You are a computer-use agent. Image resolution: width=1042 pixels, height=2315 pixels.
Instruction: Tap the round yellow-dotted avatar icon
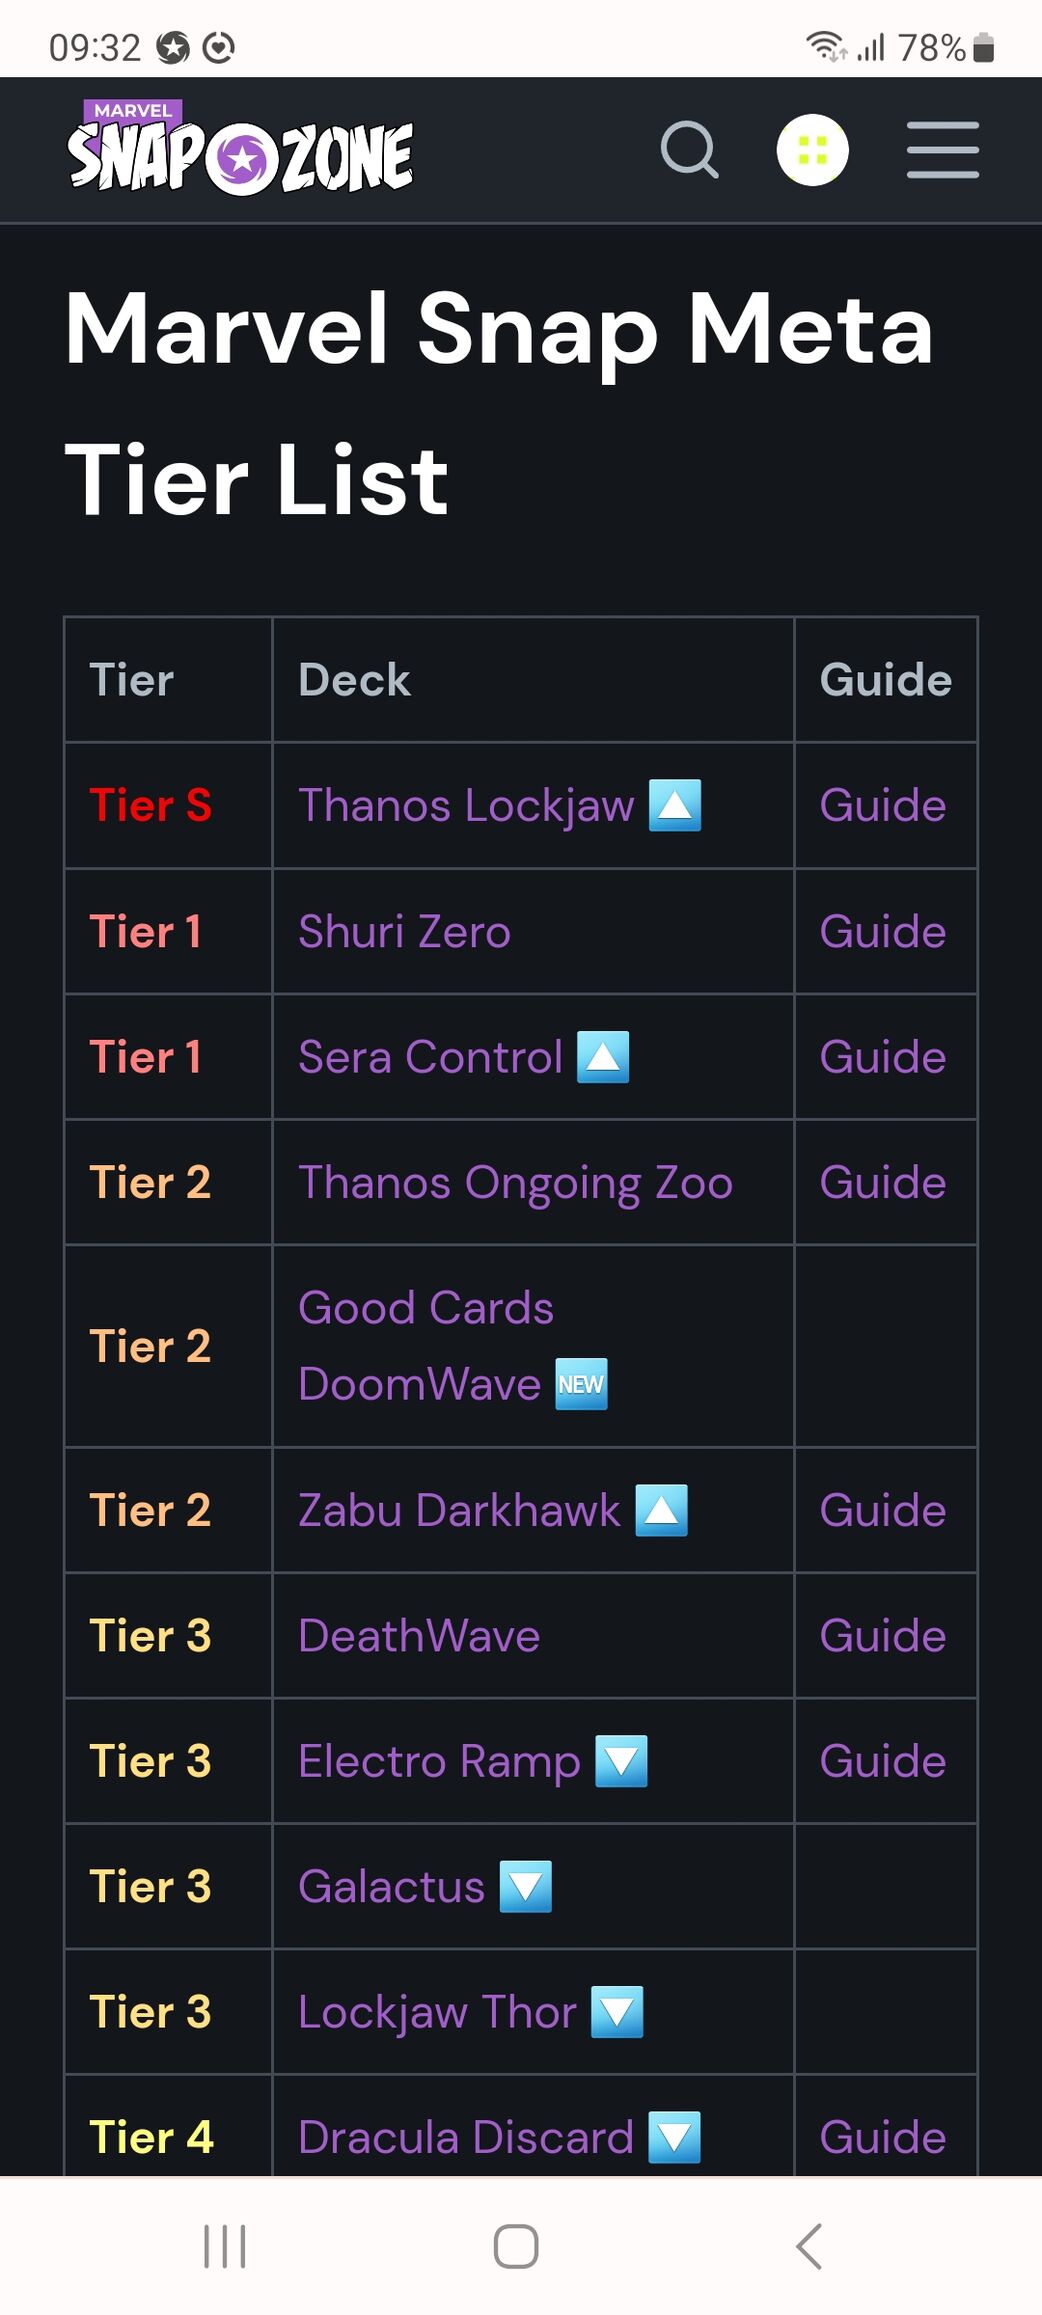pos(813,150)
